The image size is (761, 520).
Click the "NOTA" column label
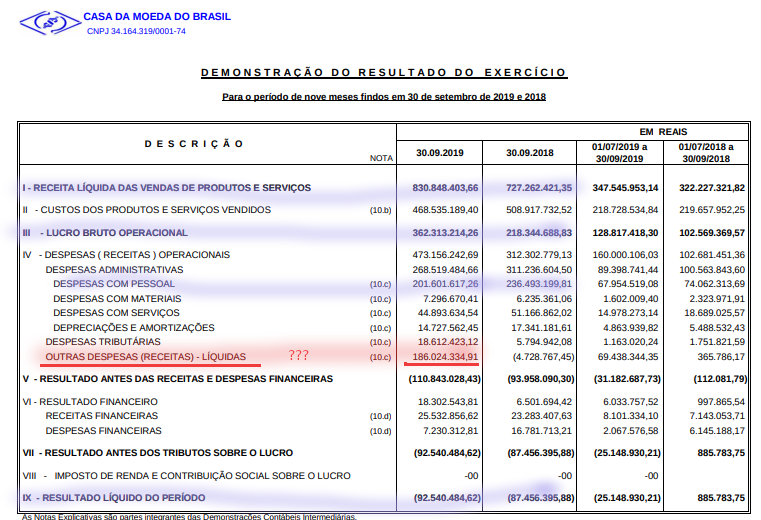(x=380, y=158)
